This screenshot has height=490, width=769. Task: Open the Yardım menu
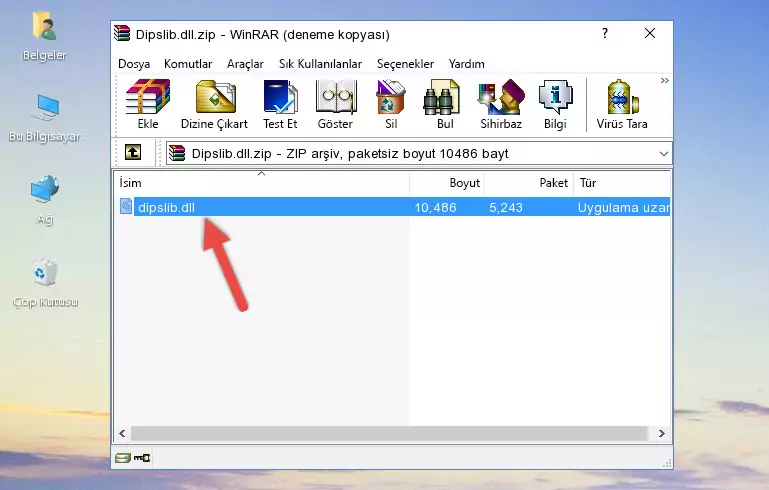[466, 64]
